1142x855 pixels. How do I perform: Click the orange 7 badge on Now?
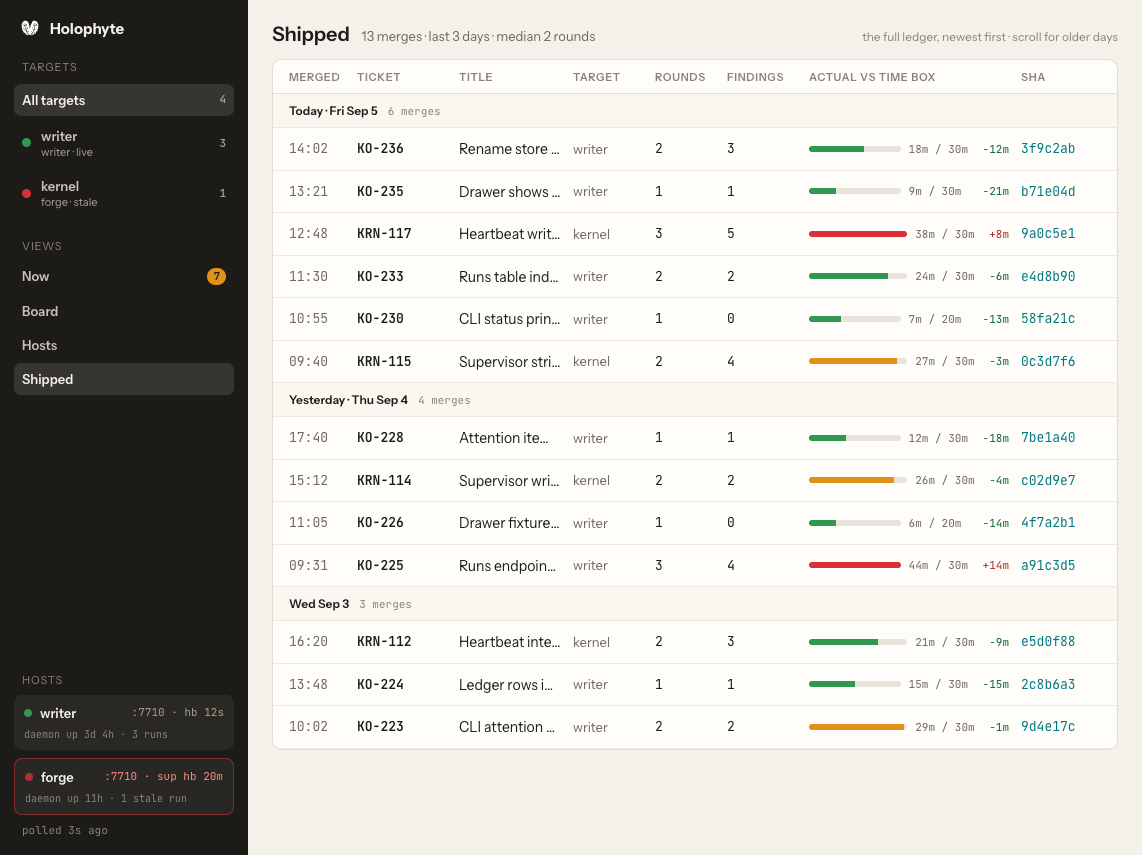pyautogui.click(x=216, y=276)
